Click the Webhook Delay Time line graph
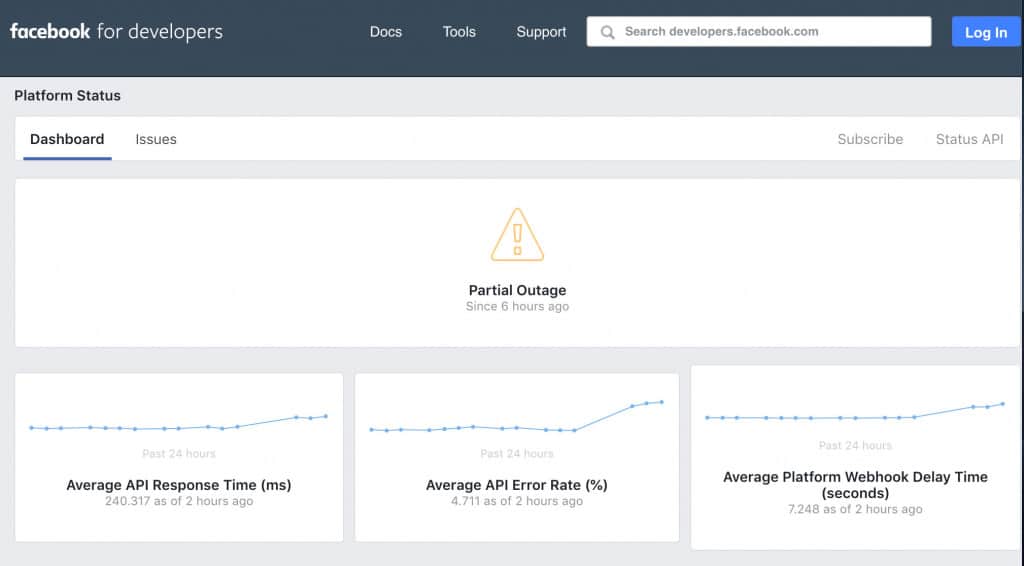This screenshot has height=566, width=1024. point(854,414)
